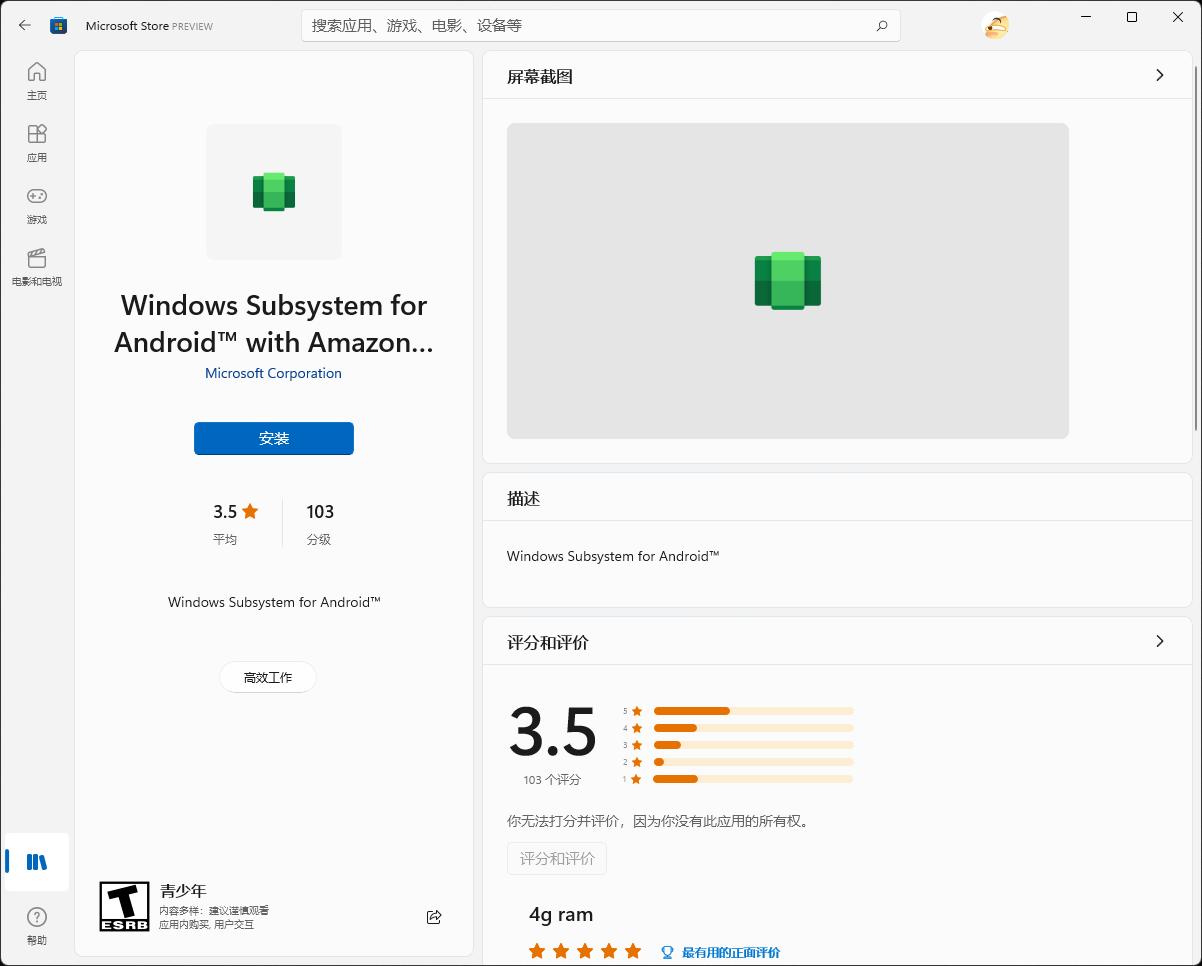Viewport: 1202px width, 966px height.
Task: Click the disabled 评分和评价 button
Action: click(x=557, y=858)
